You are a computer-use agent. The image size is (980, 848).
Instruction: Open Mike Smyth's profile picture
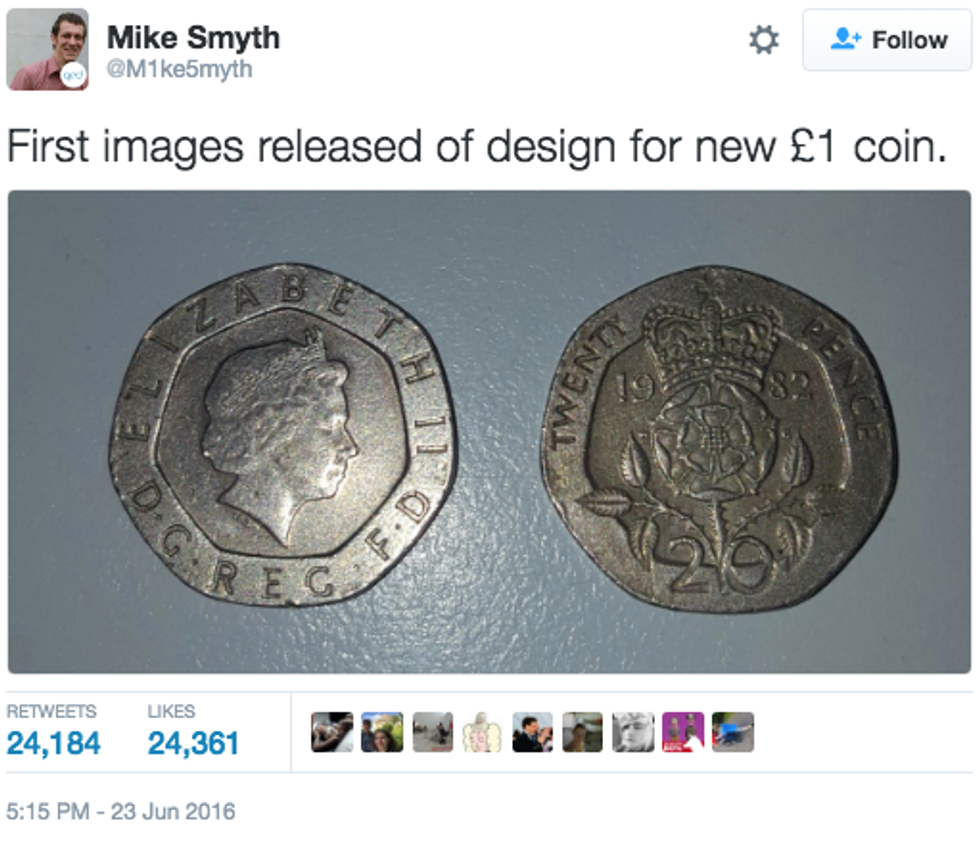[x=48, y=49]
